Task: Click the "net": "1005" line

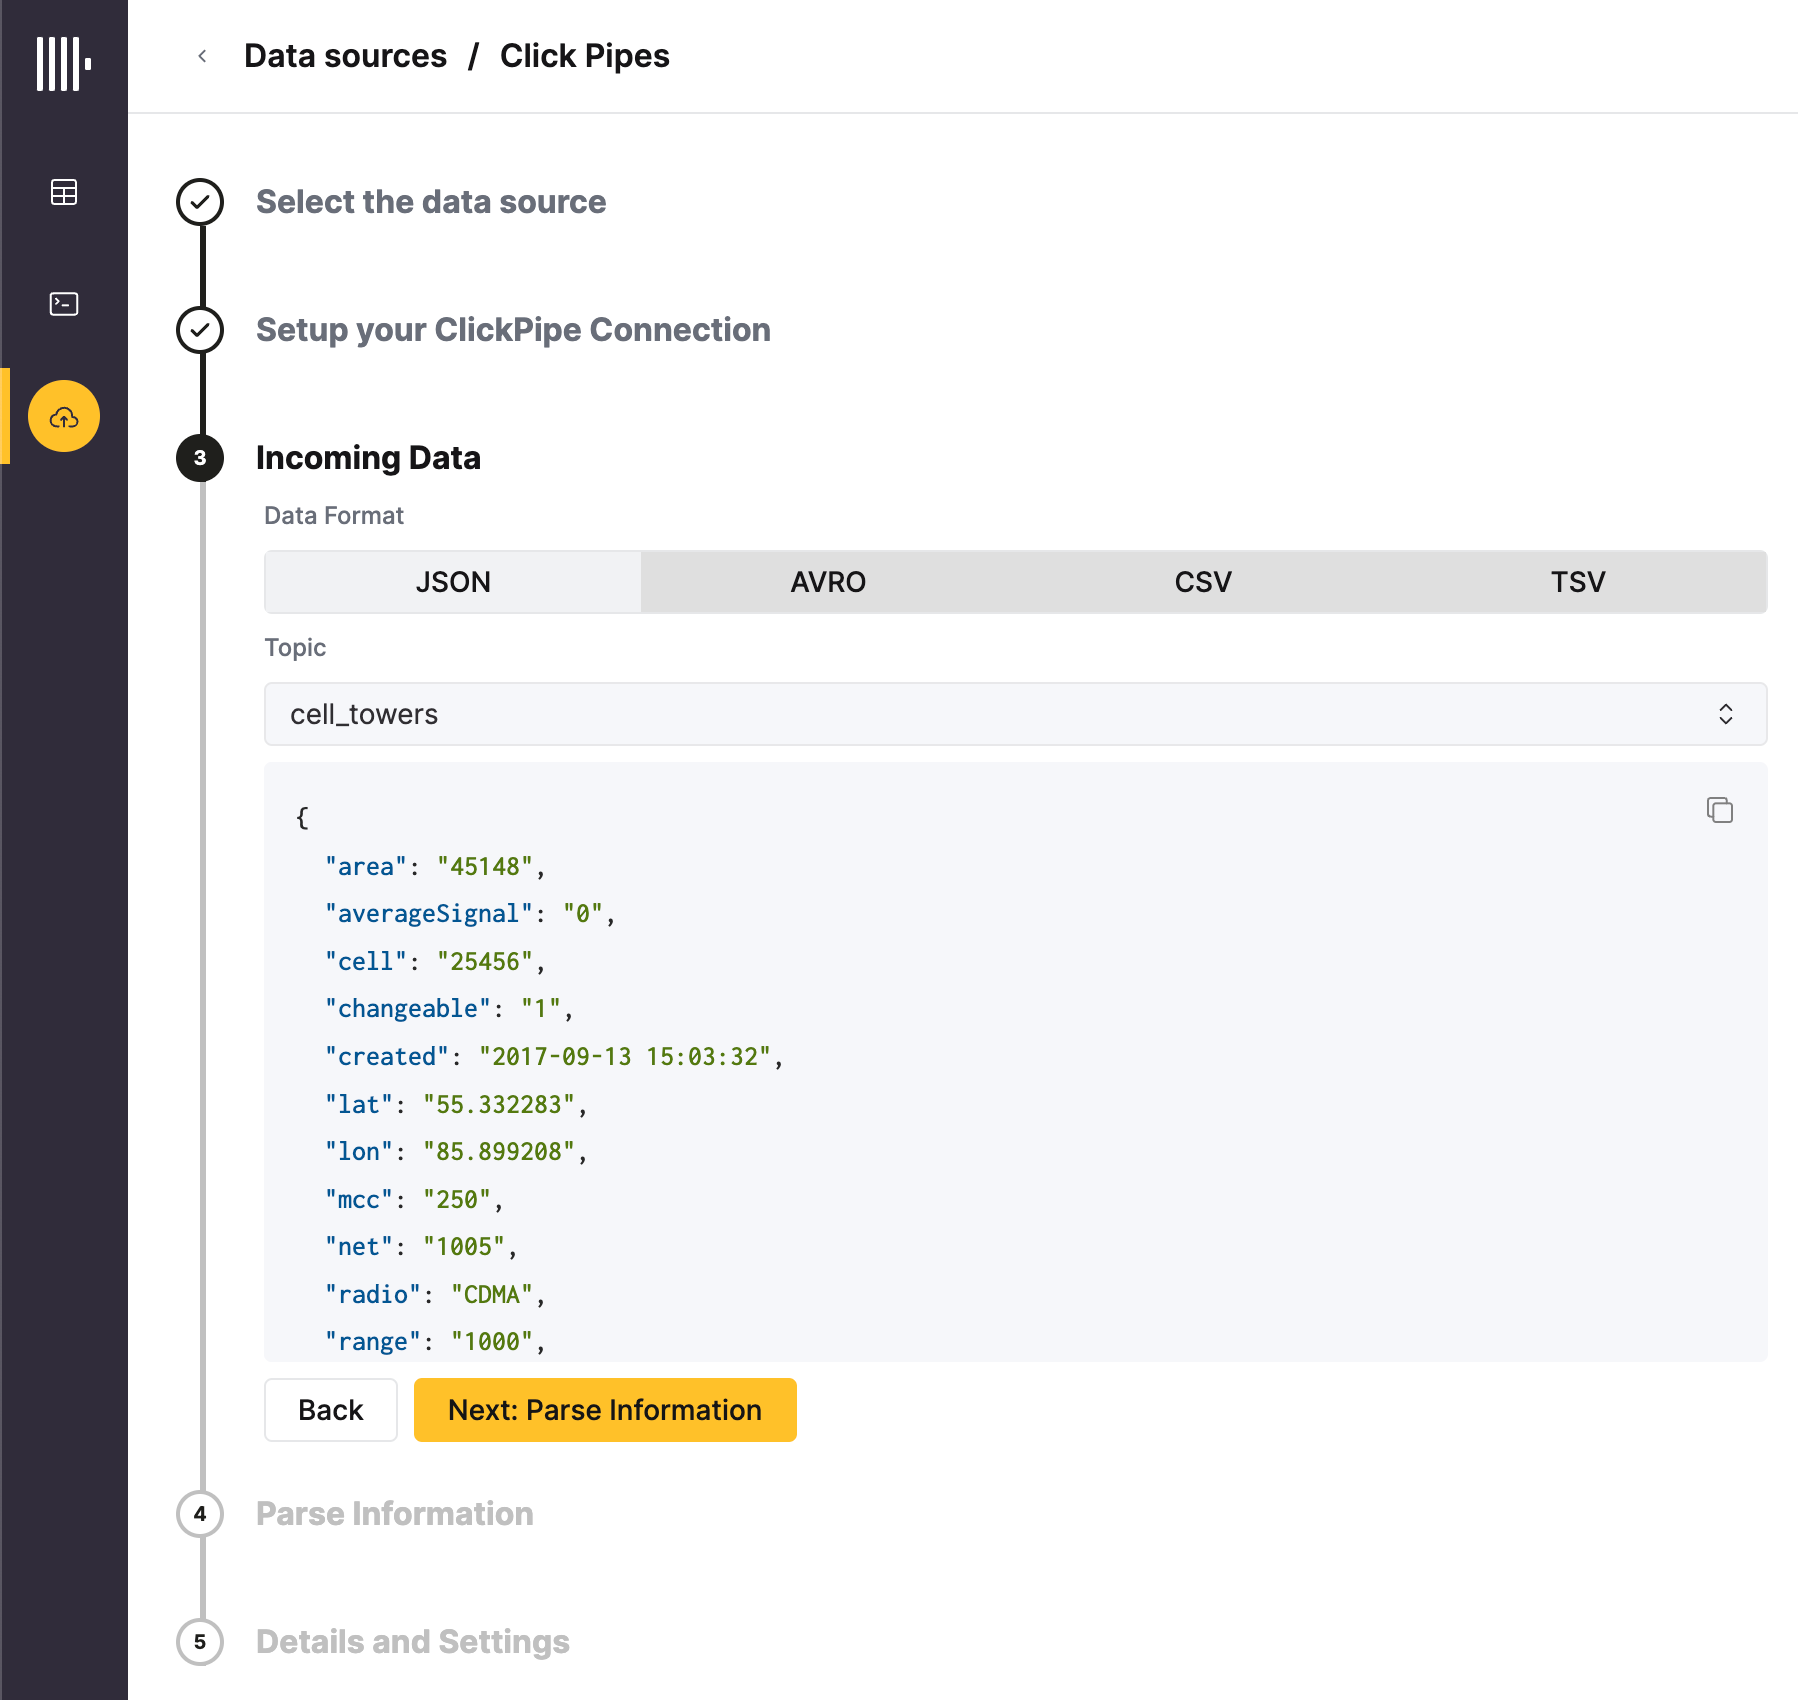Action: pyautogui.click(x=421, y=1246)
